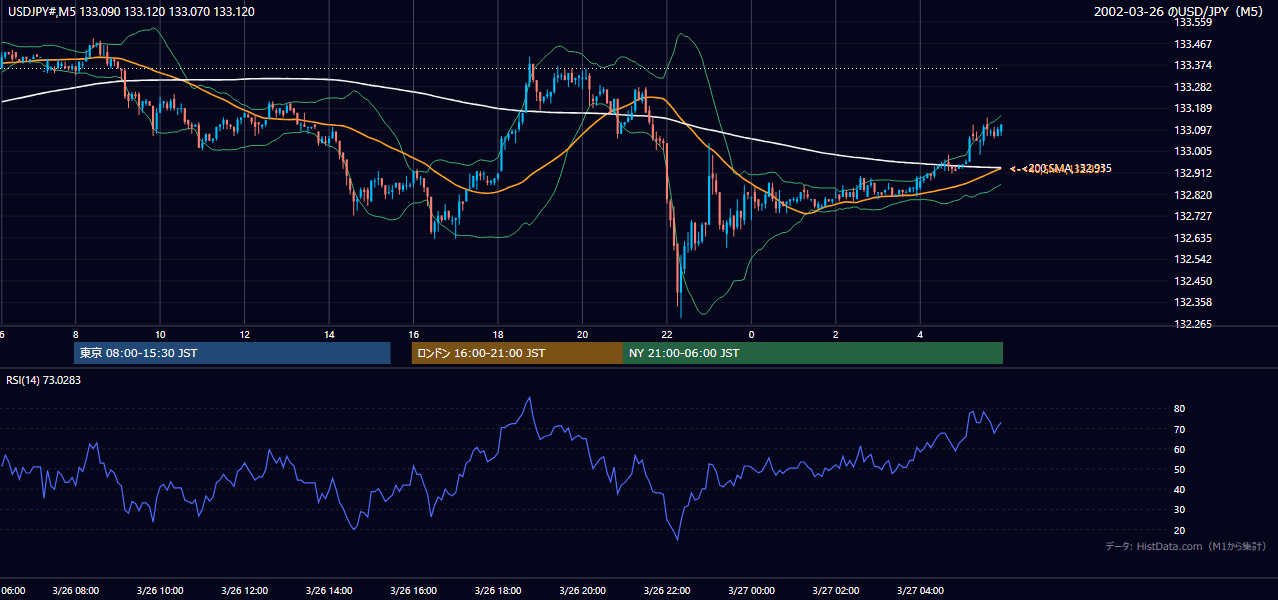Viewport: 1278px width, 600px height.
Task: Click the 3/26 16:00 bottom time label
Action: 414,590
